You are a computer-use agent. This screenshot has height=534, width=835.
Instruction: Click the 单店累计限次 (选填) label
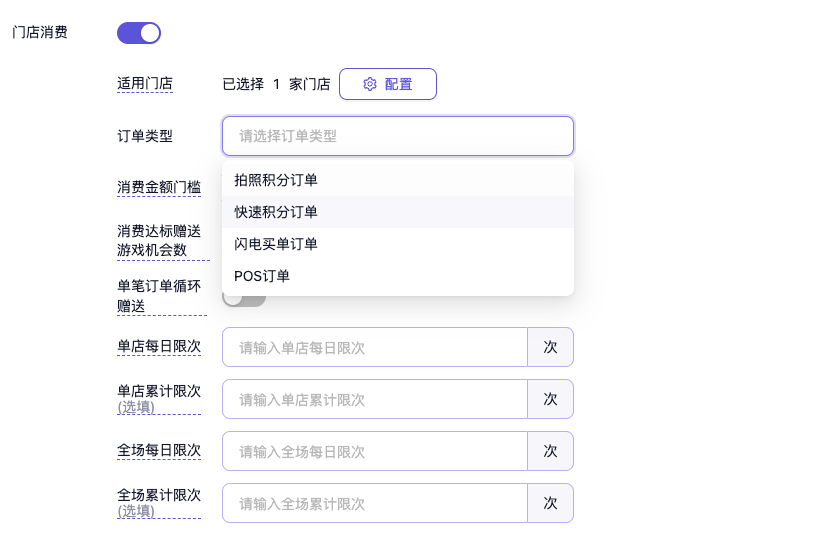[159, 398]
